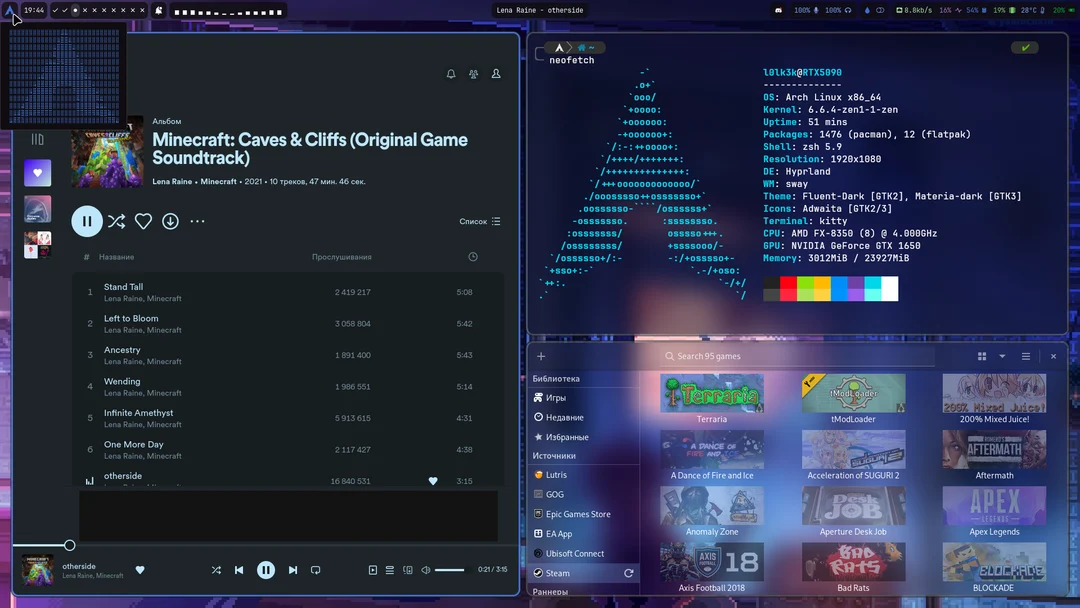Image resolution: width=1080 pixels, height=608 pixels.
Task: Switch to the first checkmark workspace
Action: [x=55, y=10]
